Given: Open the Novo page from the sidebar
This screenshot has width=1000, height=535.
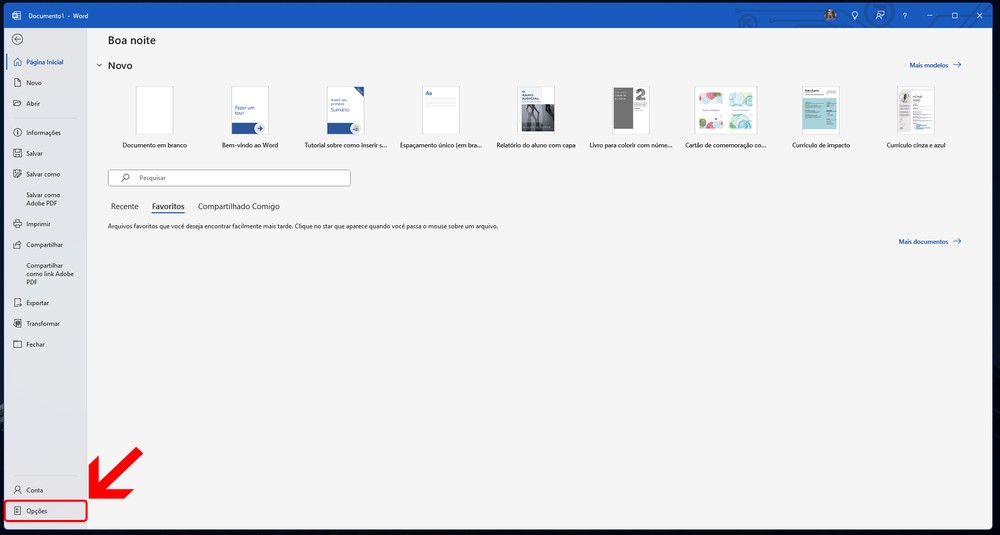Looking at the screenshot, I should [34, 83].
